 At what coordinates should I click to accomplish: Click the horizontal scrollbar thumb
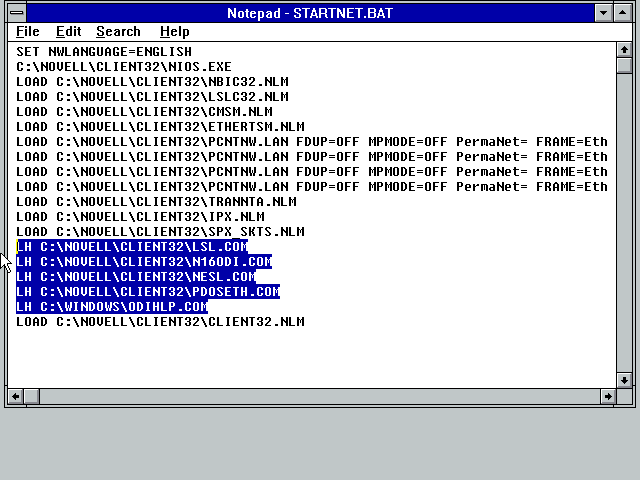point(32,396)
